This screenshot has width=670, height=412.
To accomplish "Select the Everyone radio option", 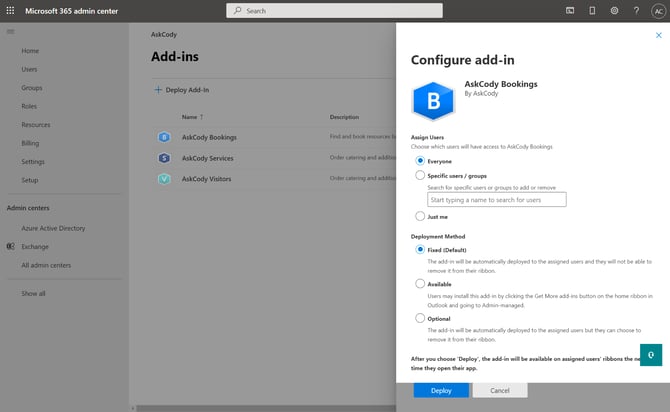I will (x=420, y=160).
